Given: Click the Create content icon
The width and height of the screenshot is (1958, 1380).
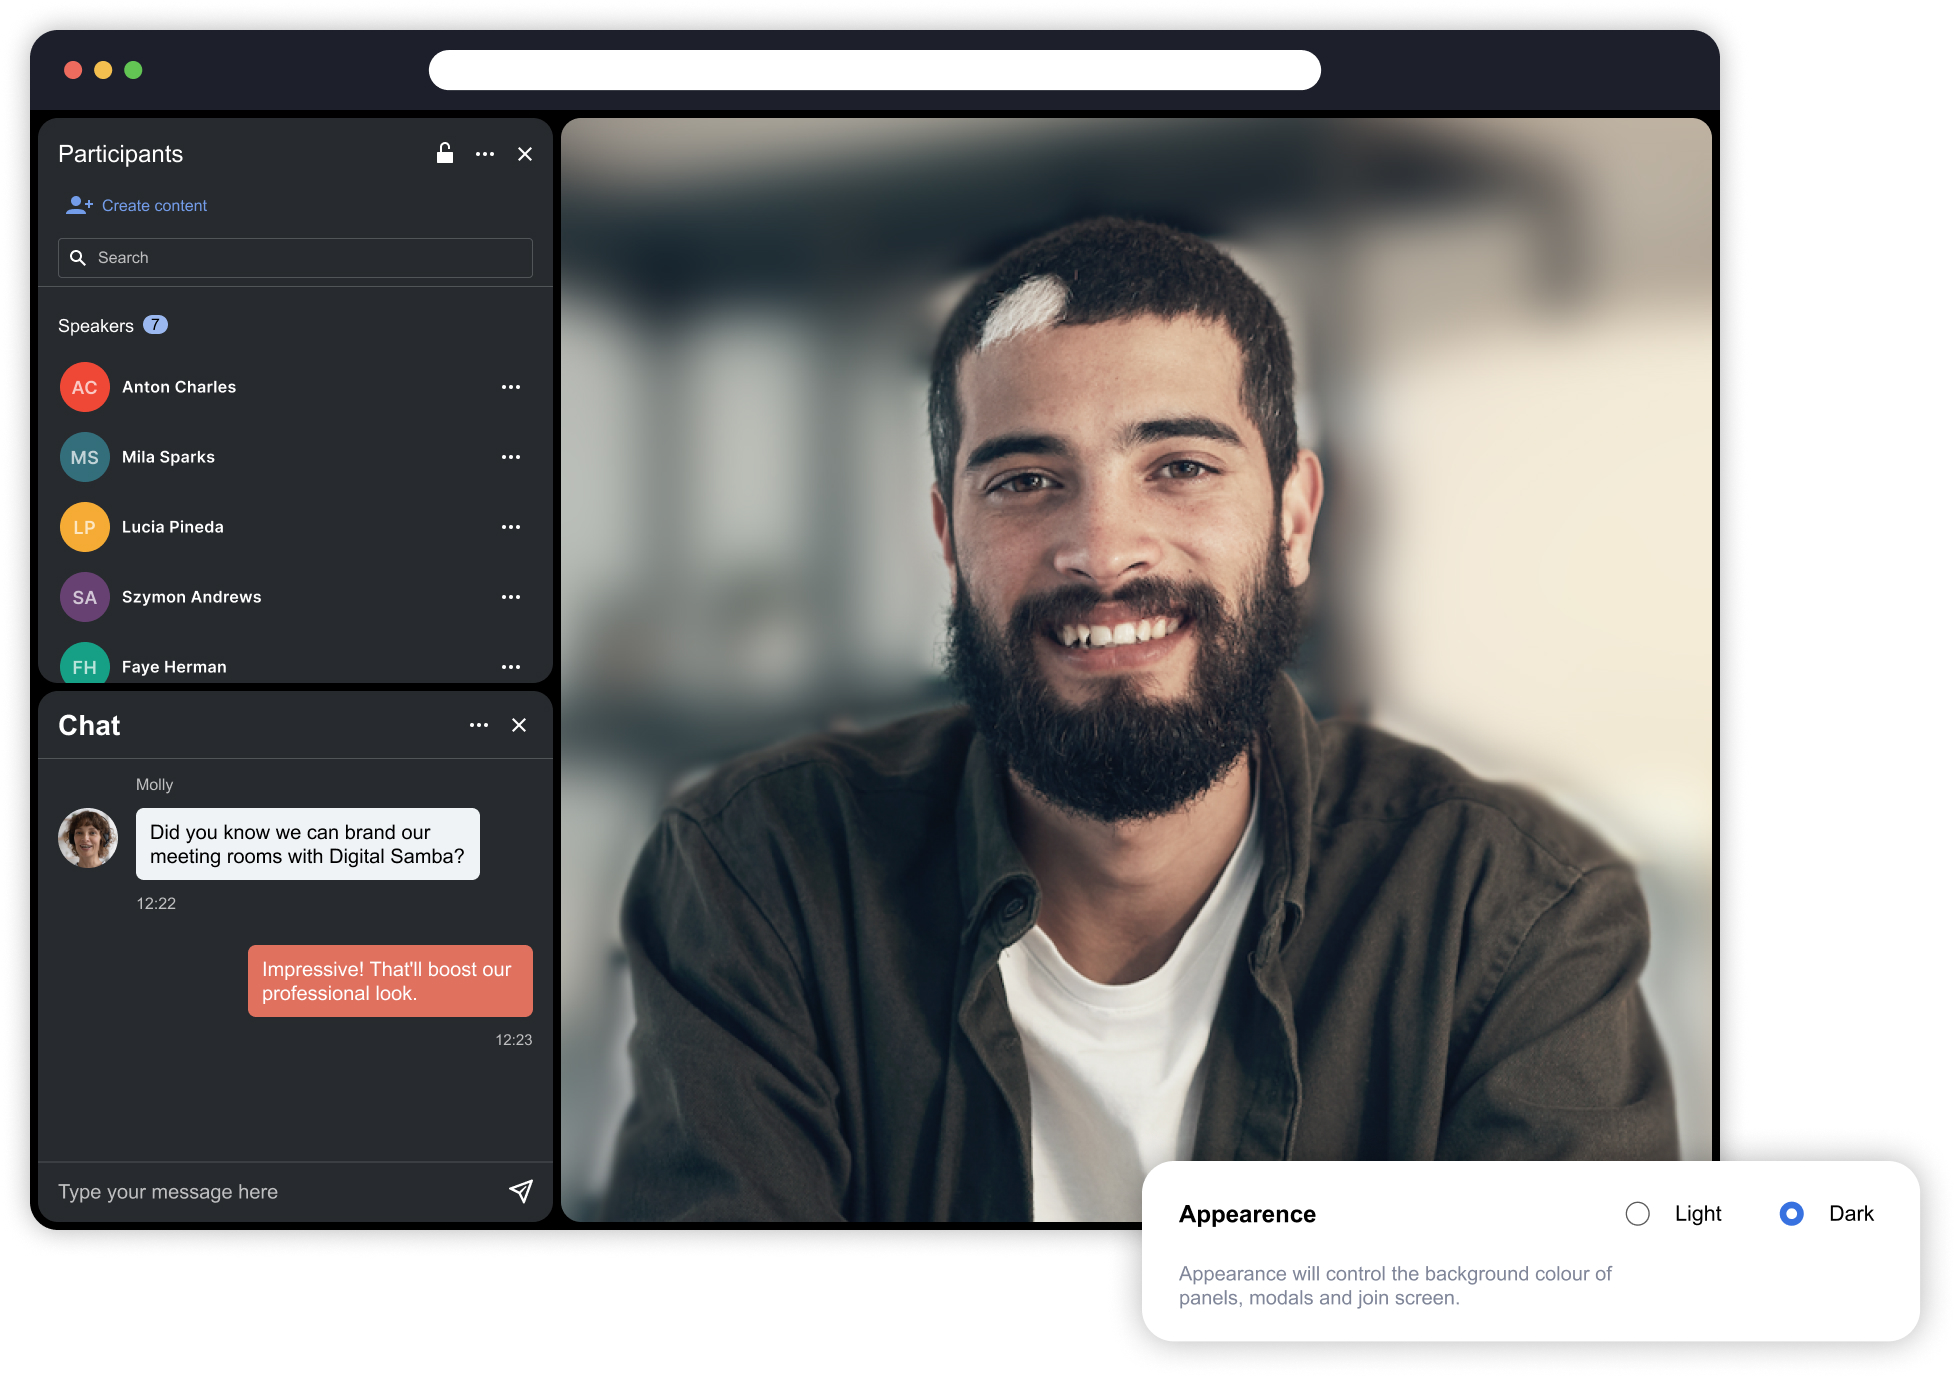Looking at the screenshot, I should 79,205.
